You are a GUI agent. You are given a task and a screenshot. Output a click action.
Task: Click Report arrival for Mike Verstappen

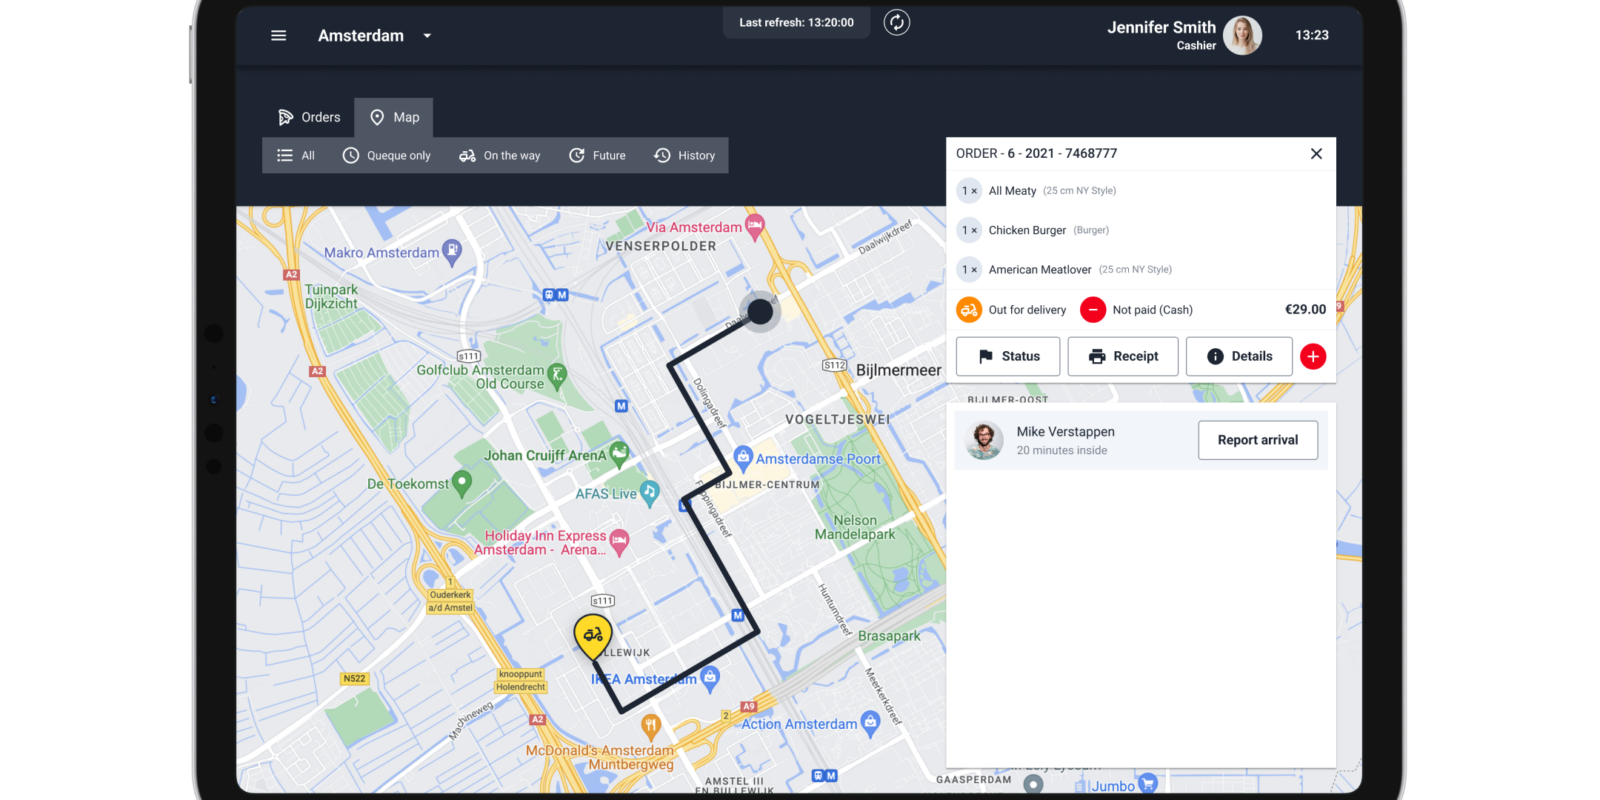click(1257, 440)
